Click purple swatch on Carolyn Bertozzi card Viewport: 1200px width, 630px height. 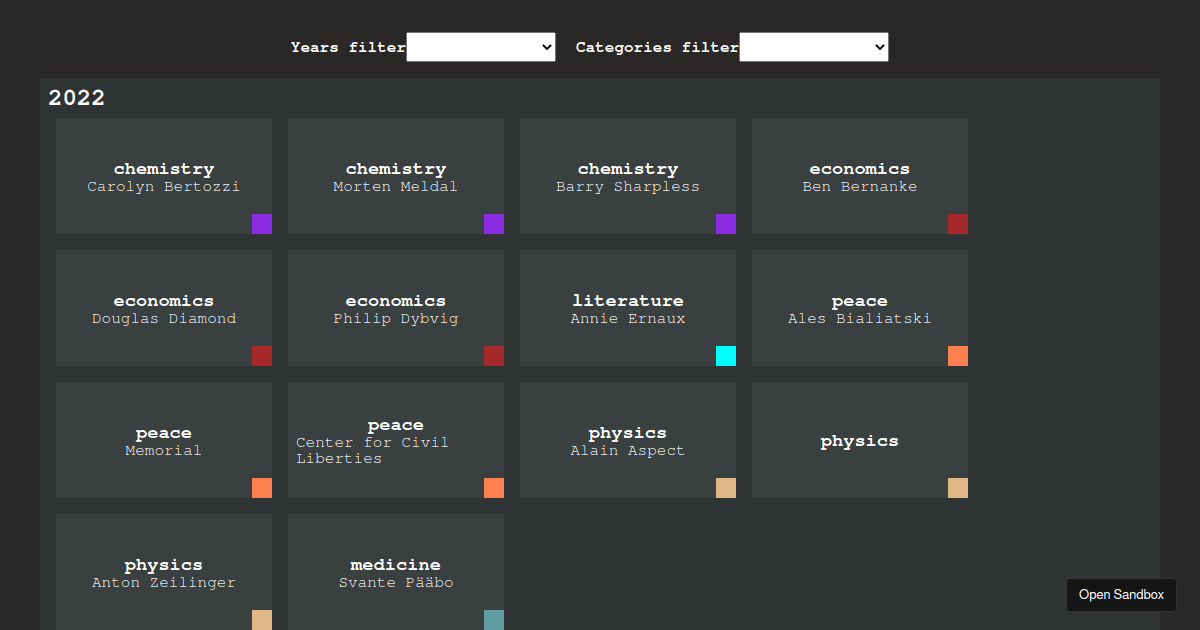[262, 224]
